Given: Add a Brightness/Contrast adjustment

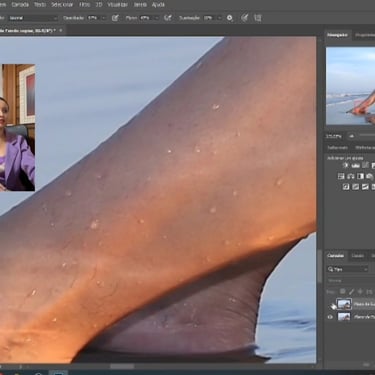Looking at the screenshot, I should (x=346, y=165).
